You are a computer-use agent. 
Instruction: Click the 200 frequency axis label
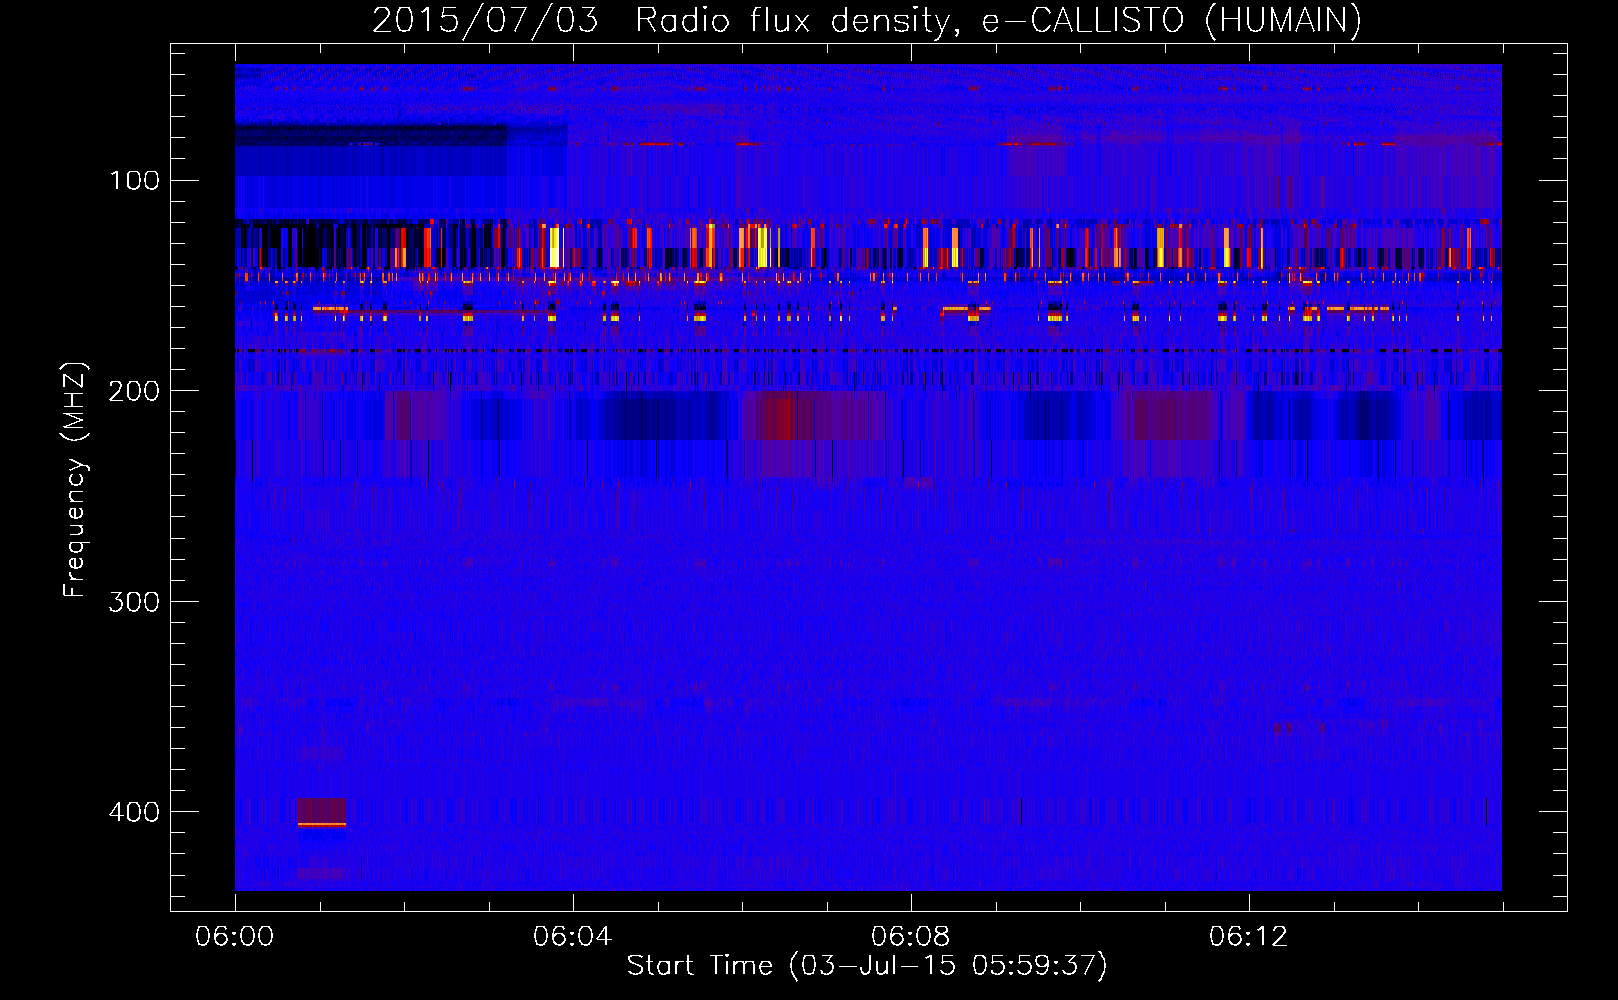coord(134,391)
